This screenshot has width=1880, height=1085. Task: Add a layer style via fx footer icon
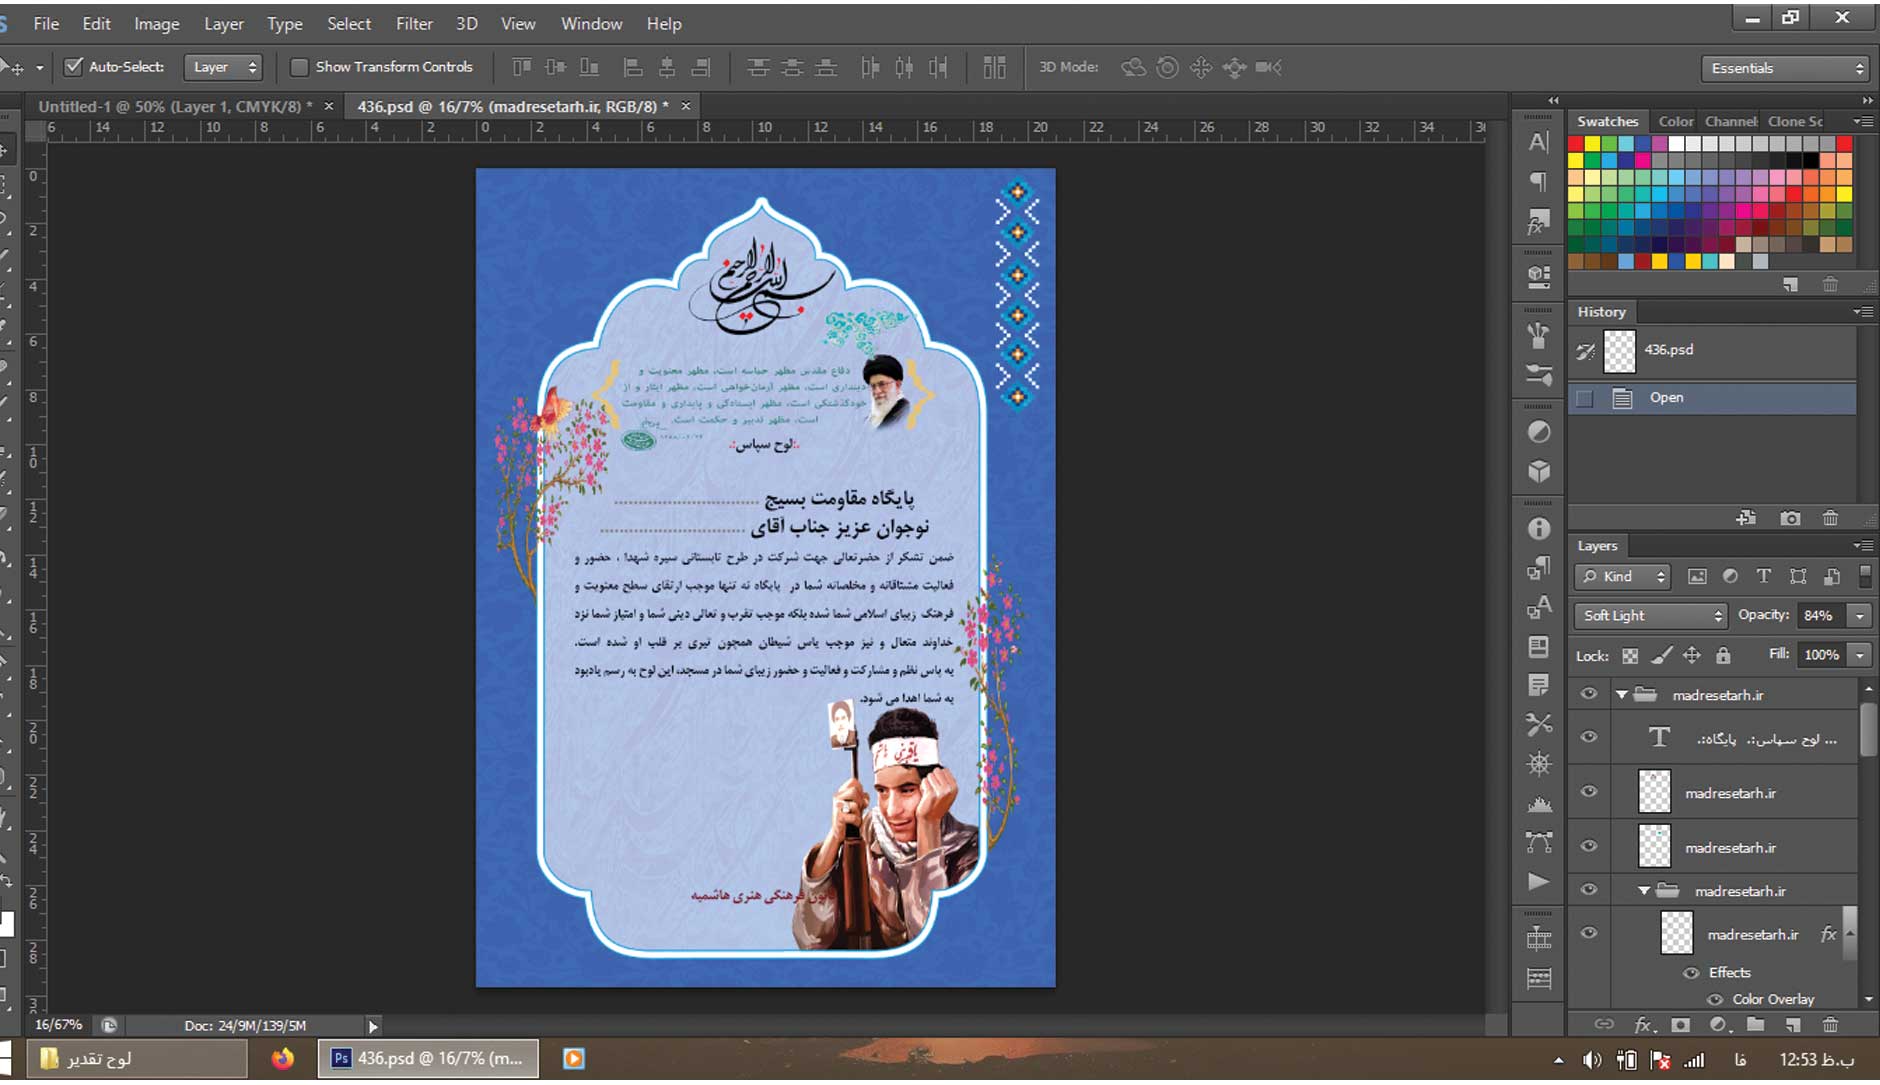[1643, 1024]
